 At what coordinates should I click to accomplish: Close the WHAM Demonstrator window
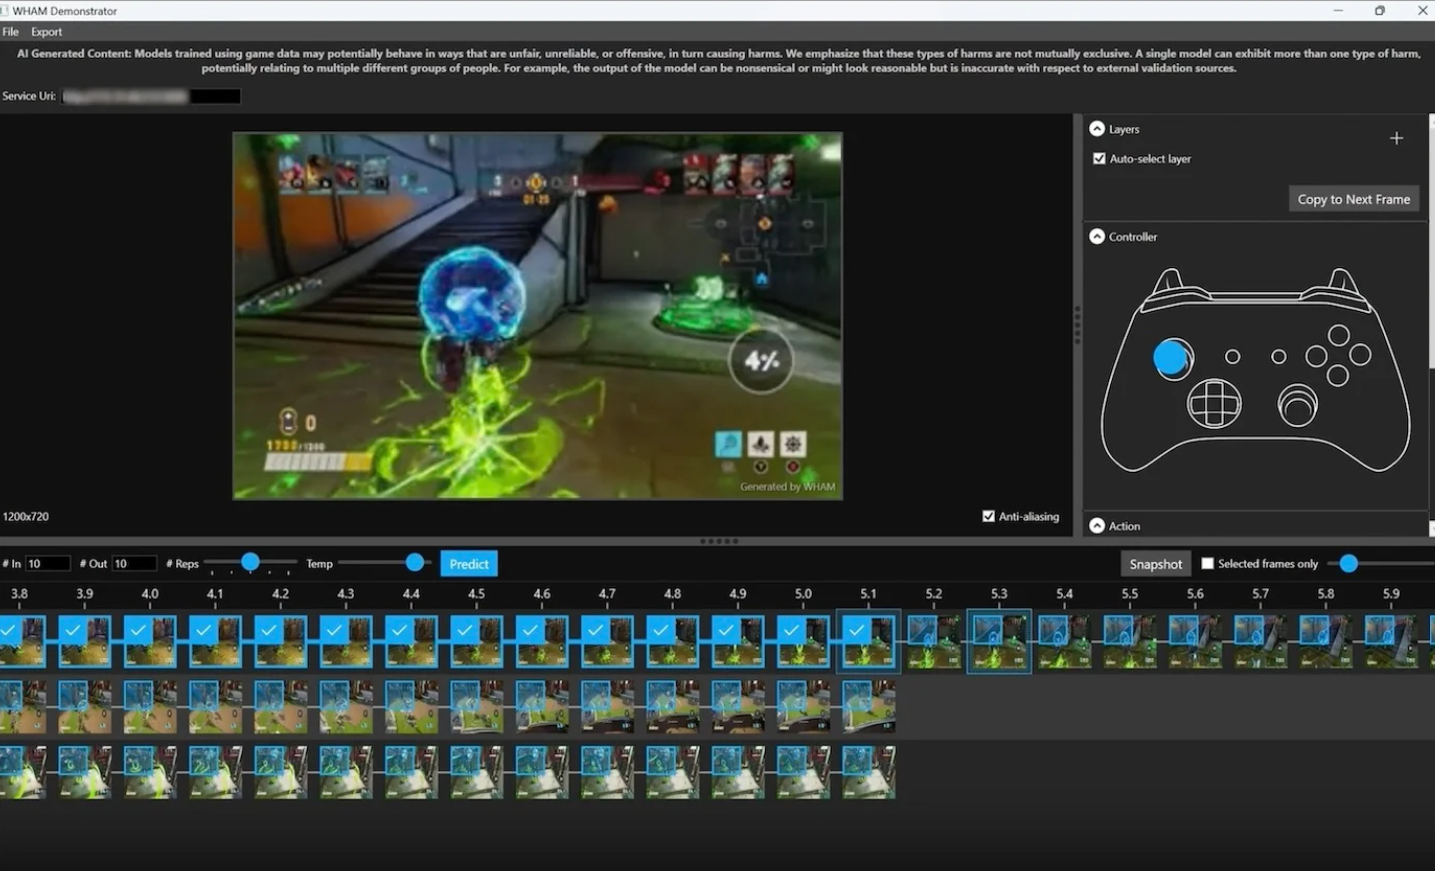tap(1422, 10)
